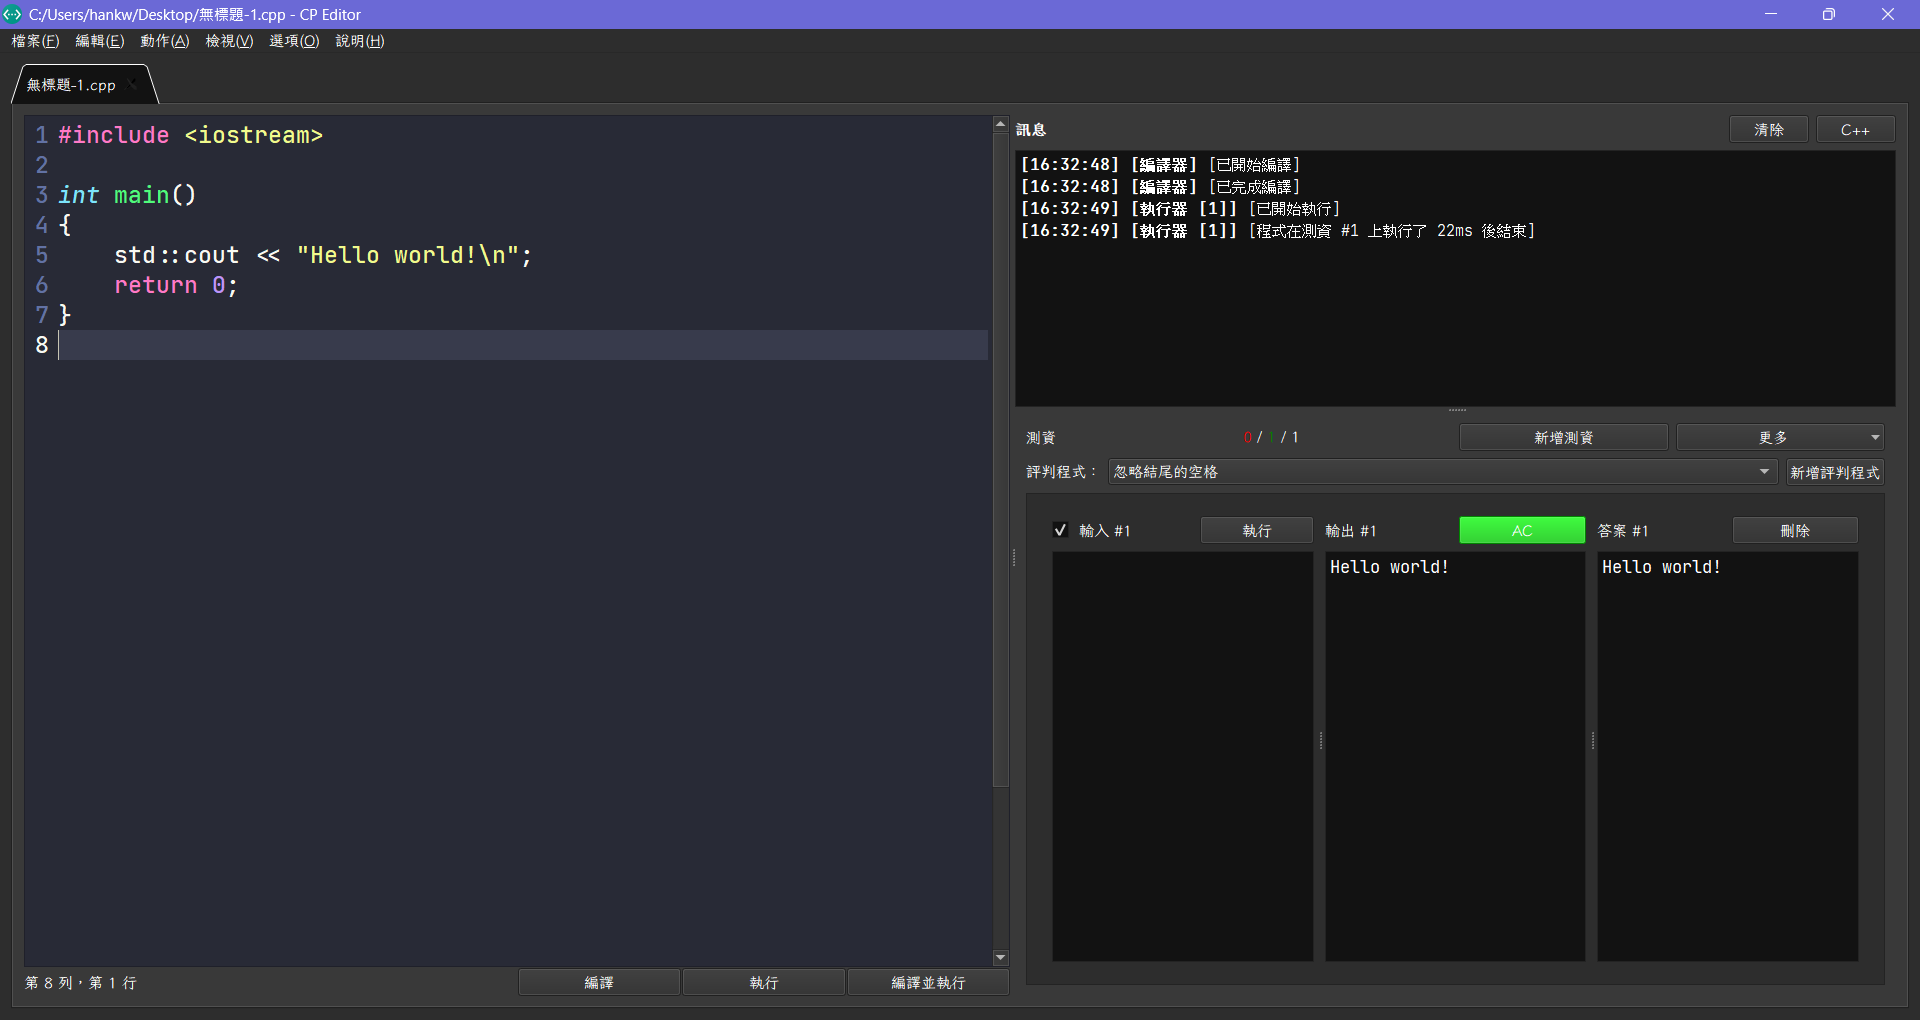1920x1020 pixels.
Task: Click the test case count "0/ /1"
Action: [1271, 437]
